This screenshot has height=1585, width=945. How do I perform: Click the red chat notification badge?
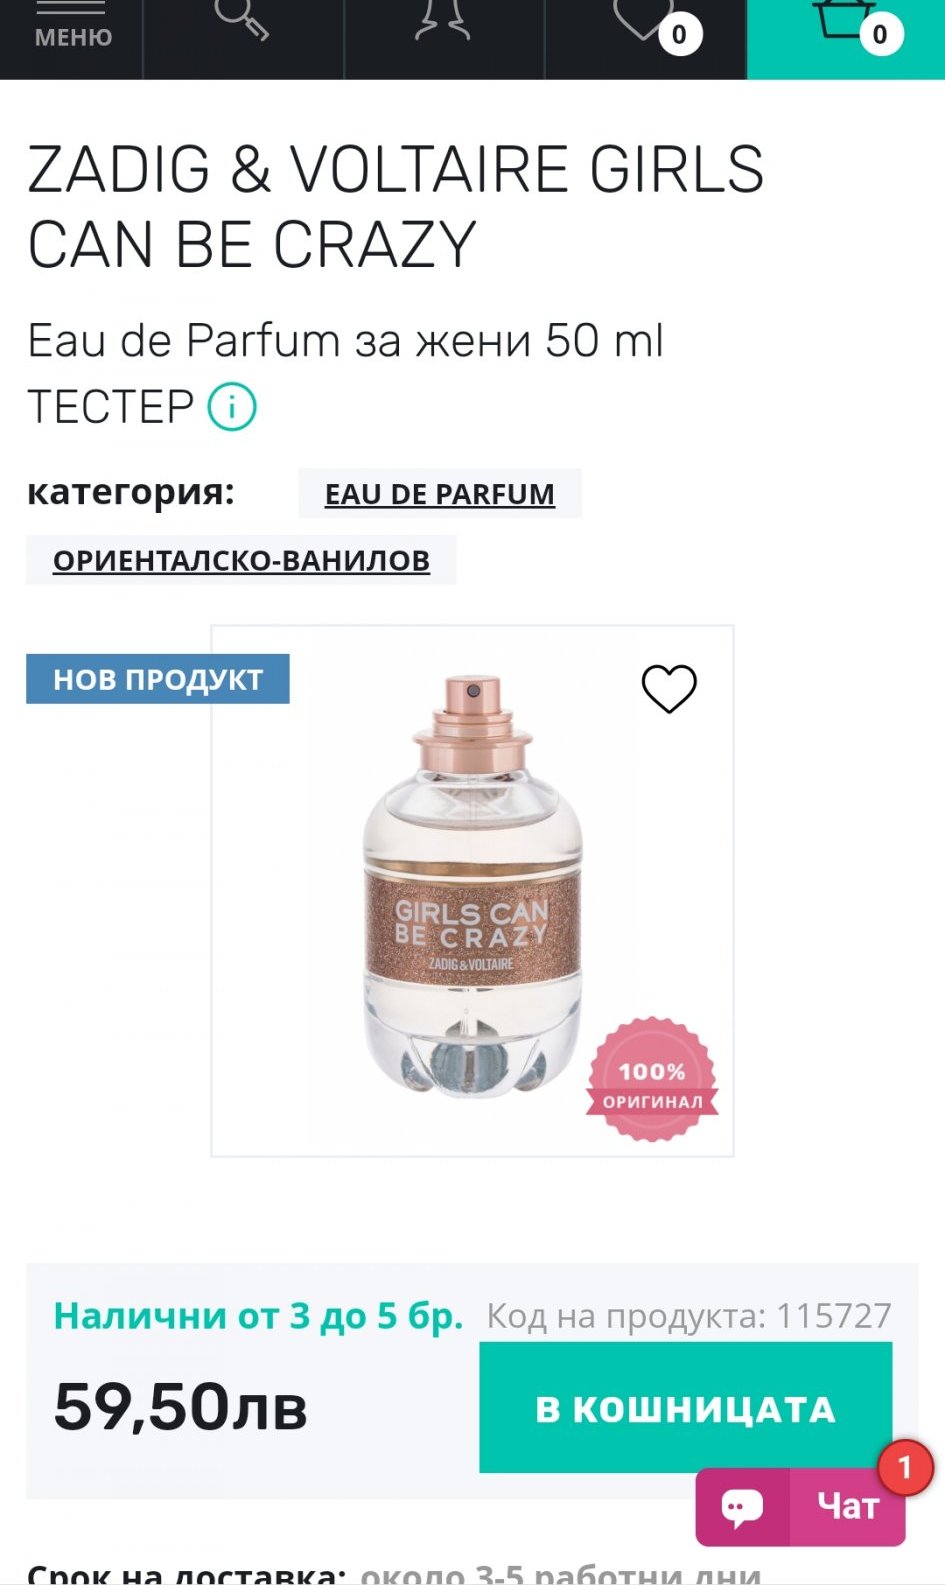905,1468
